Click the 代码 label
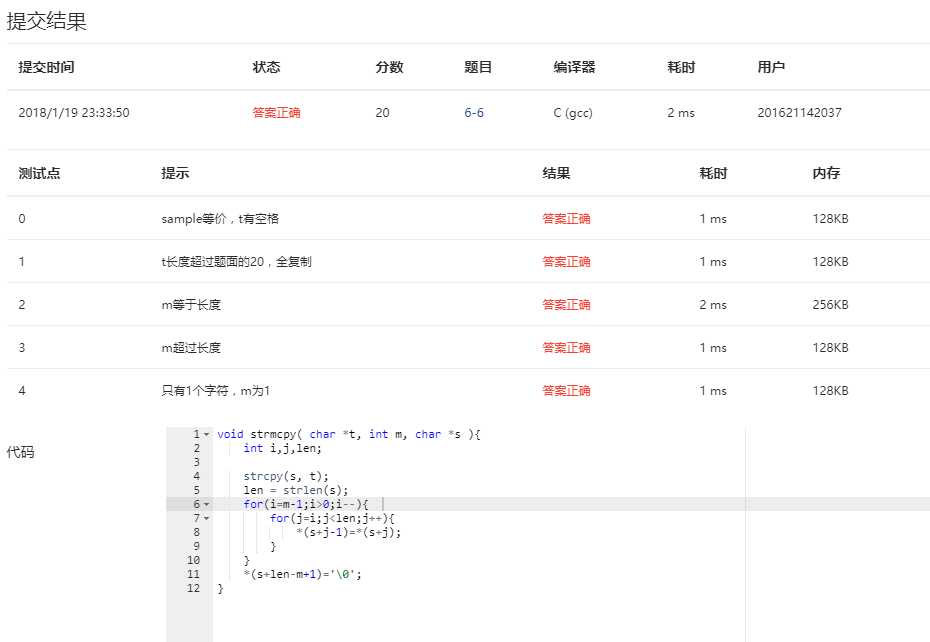 tap(20, 452)
